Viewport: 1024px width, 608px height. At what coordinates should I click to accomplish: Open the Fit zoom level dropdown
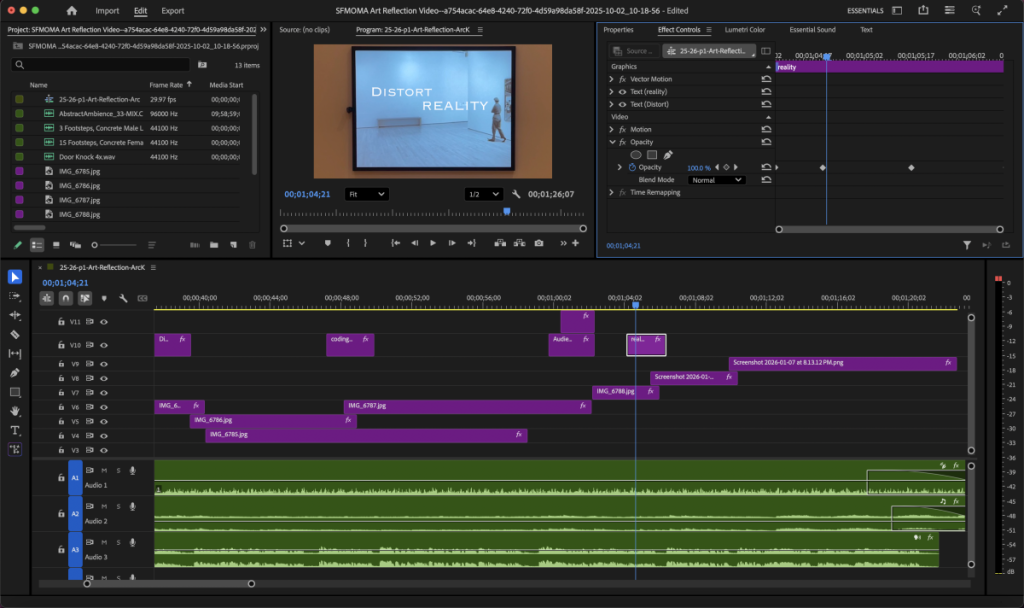[366, 194]
